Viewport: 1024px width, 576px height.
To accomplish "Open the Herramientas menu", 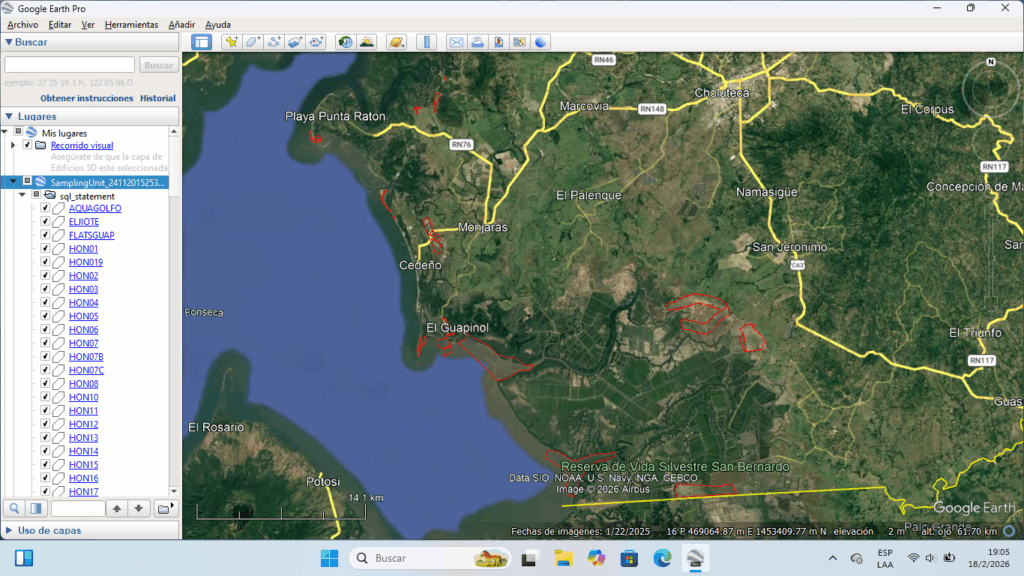I will pyautogui.click(x=131, y=24).
